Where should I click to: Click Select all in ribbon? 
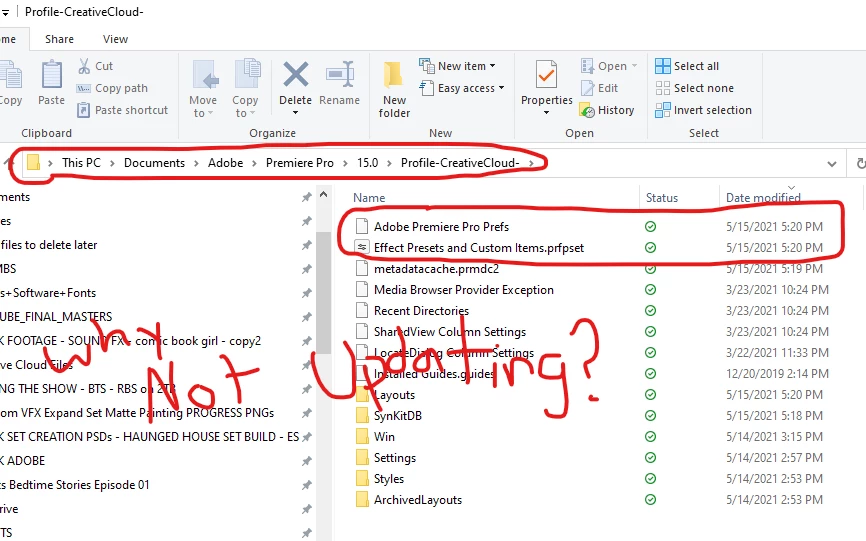(x=687, y=66)
